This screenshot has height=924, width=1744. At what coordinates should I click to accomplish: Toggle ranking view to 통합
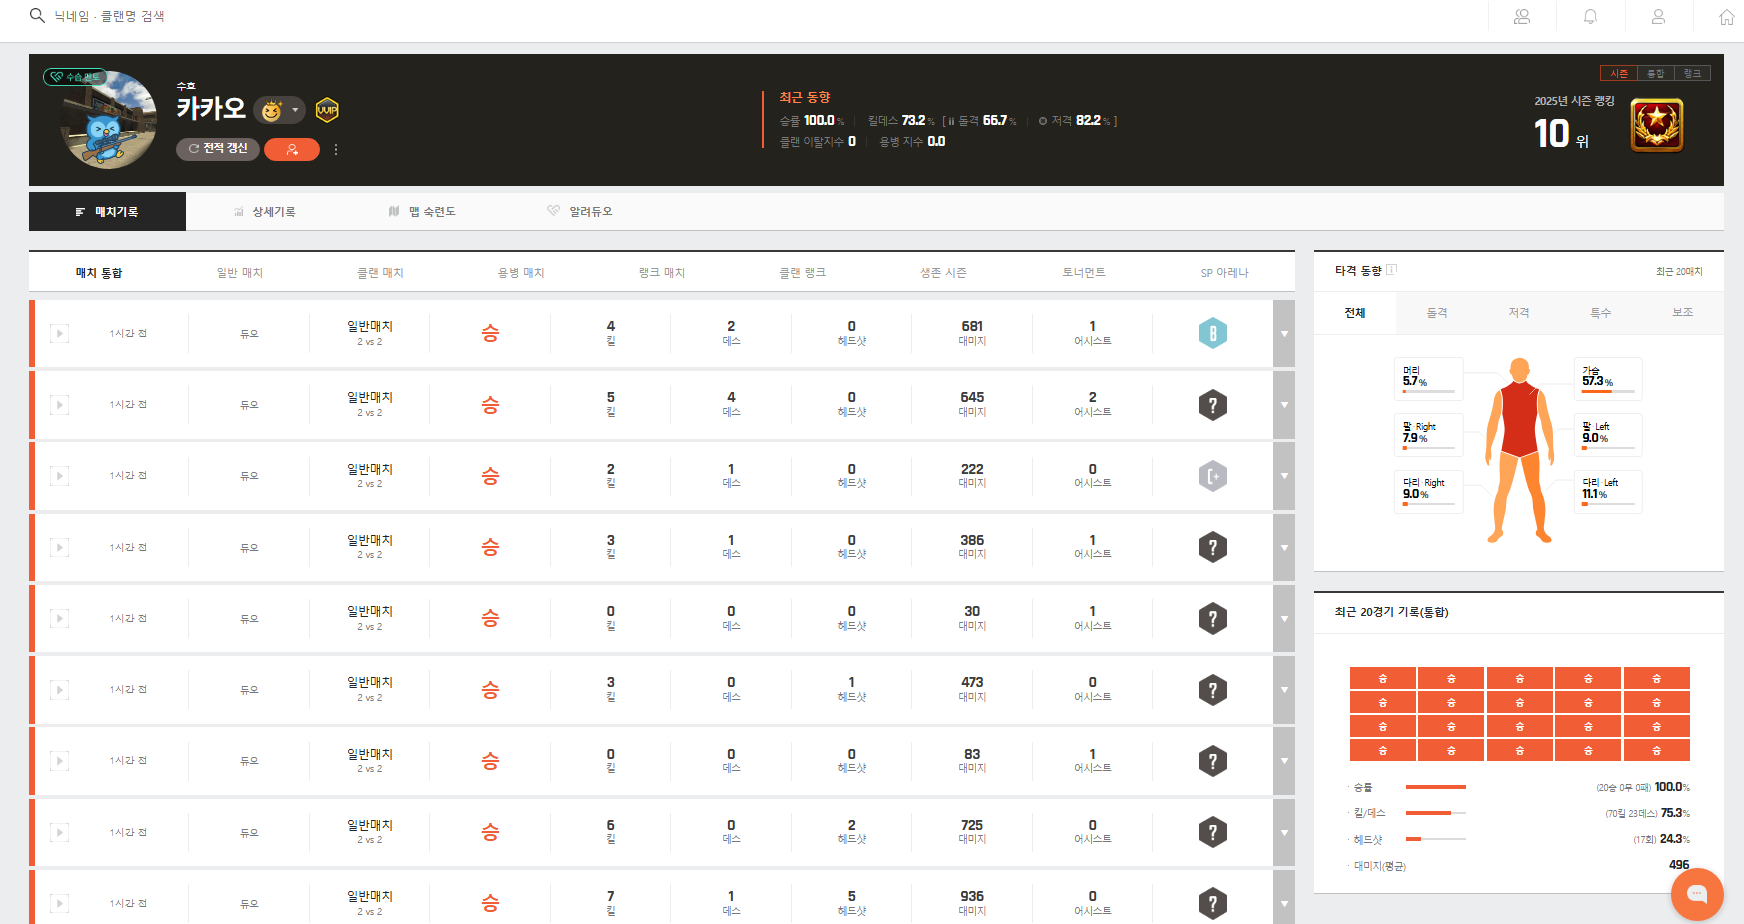coord(1656,73)
